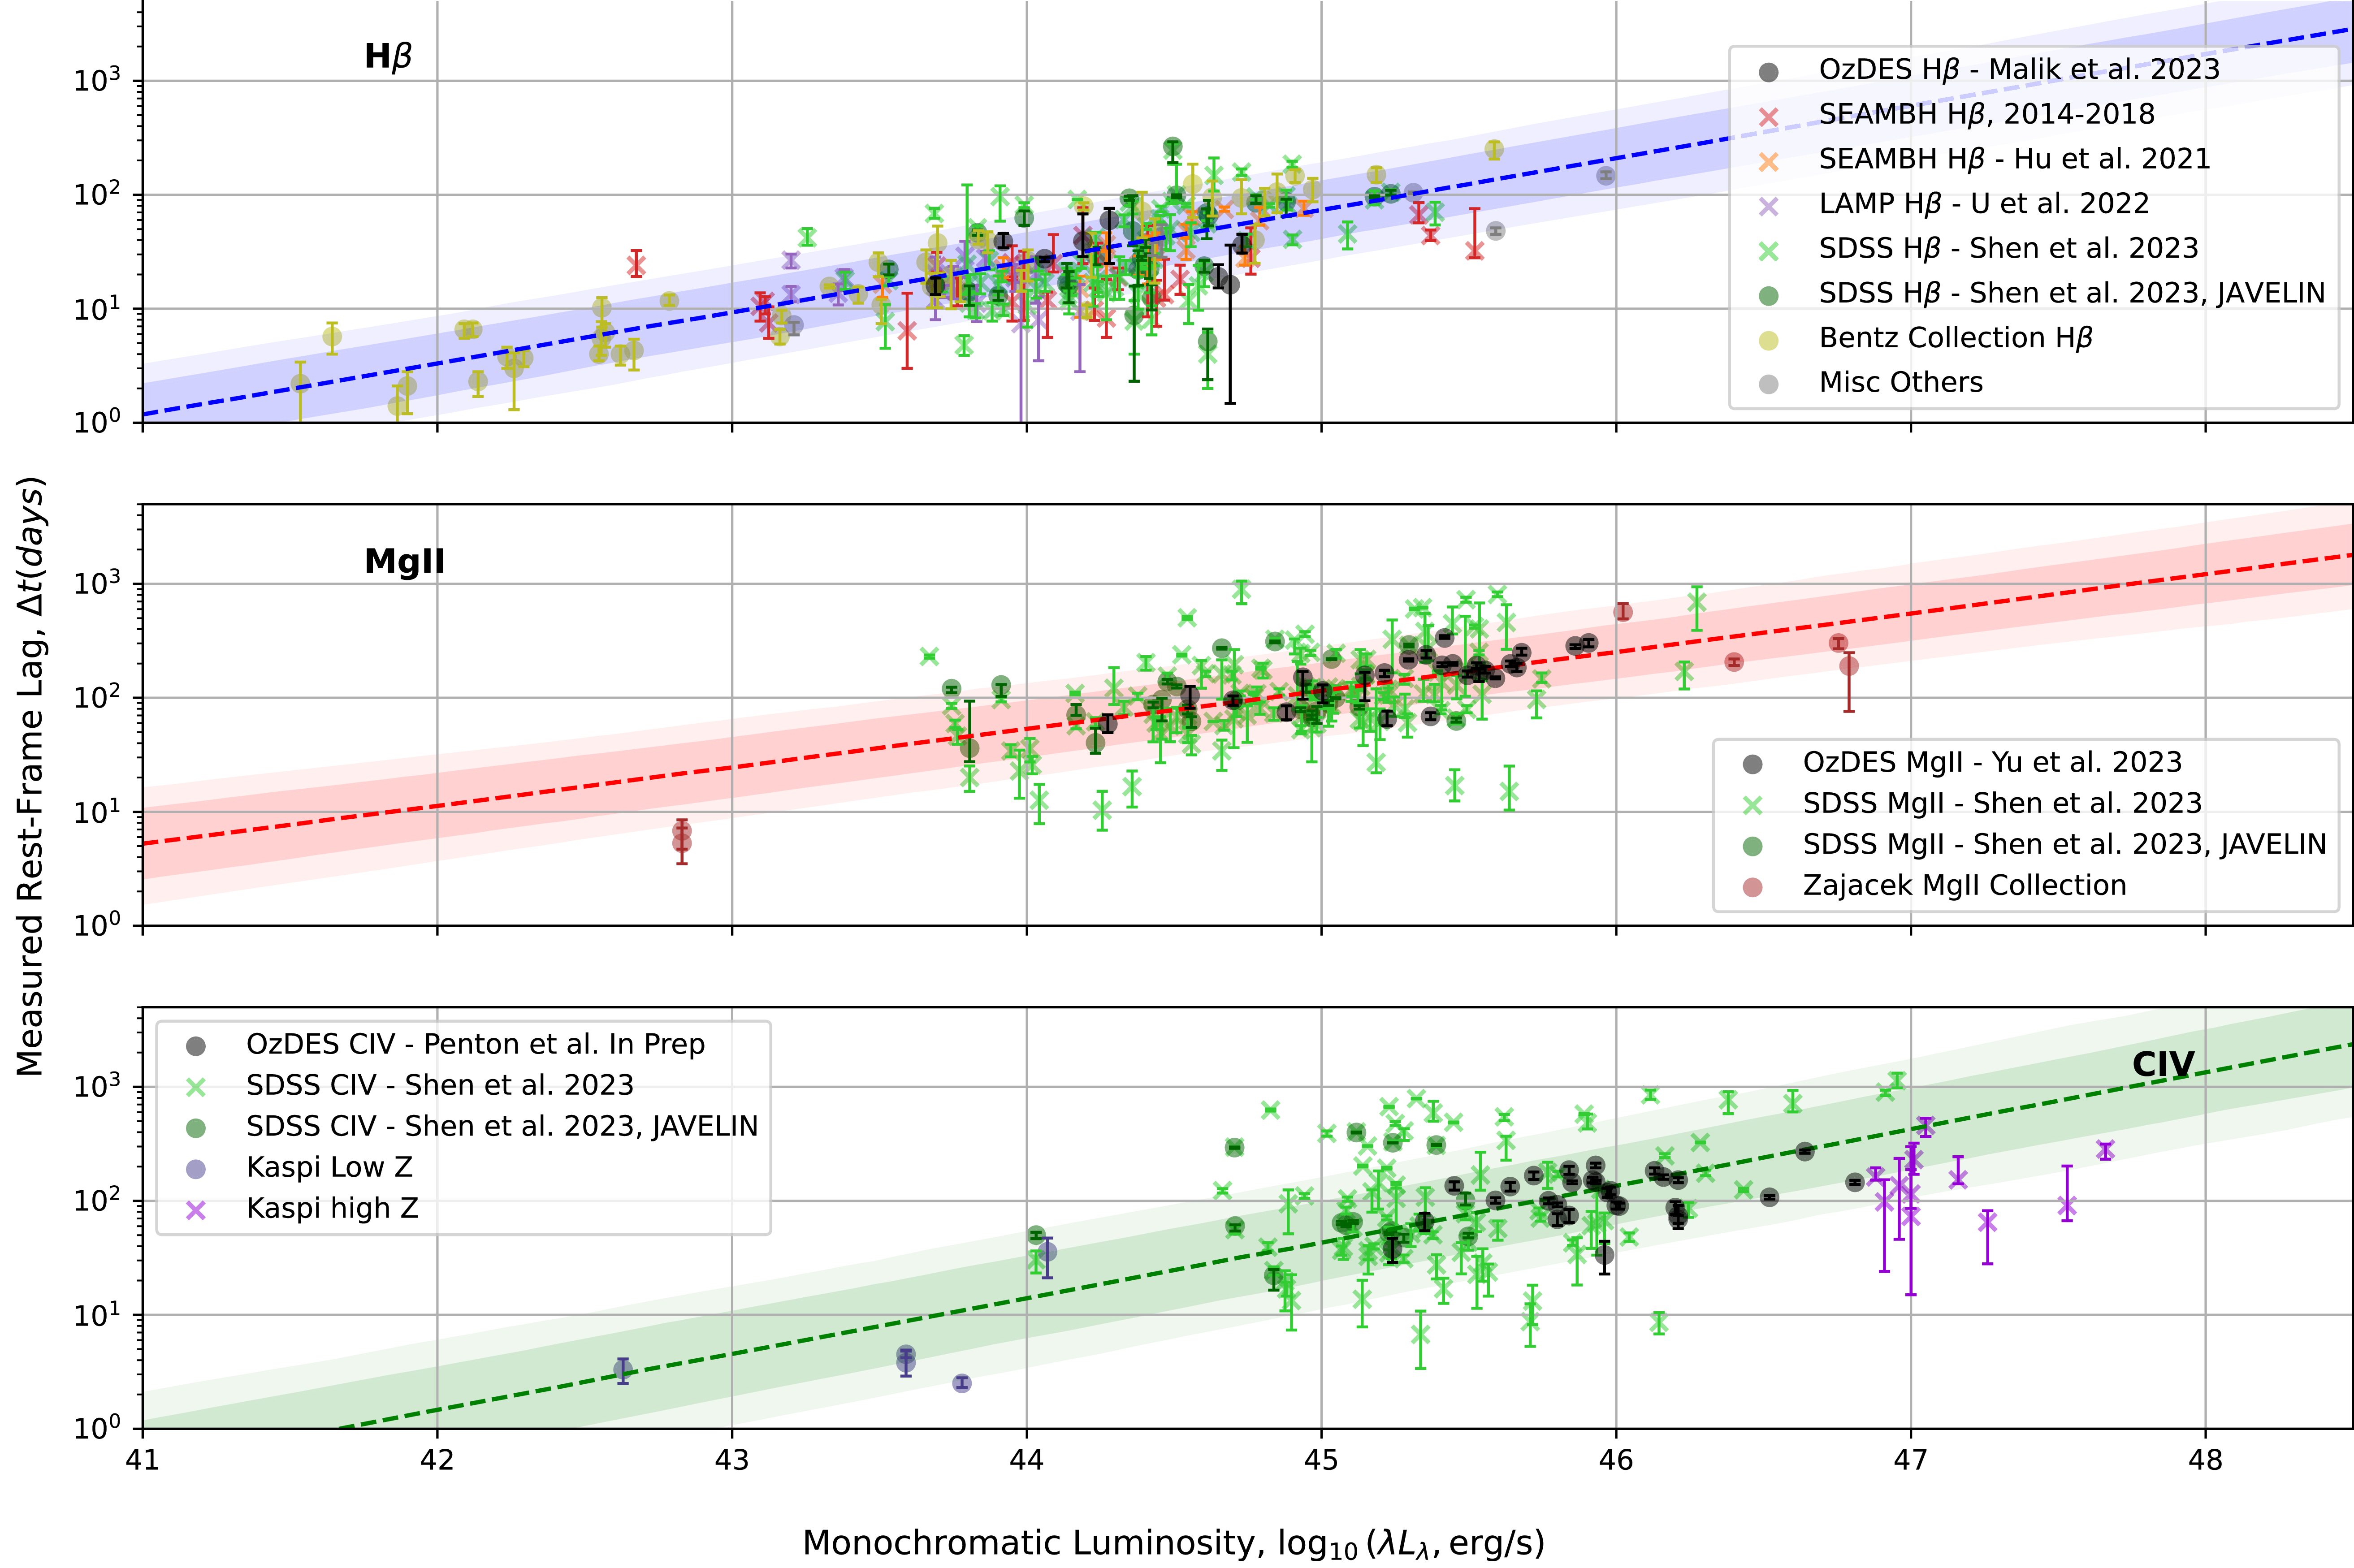Image resolution: width=2354 pixels, height=1568 pixels.
Task: Click the SEAMBH Hβ 2014-2018 red cross marker
Action: pos(1768,117)
